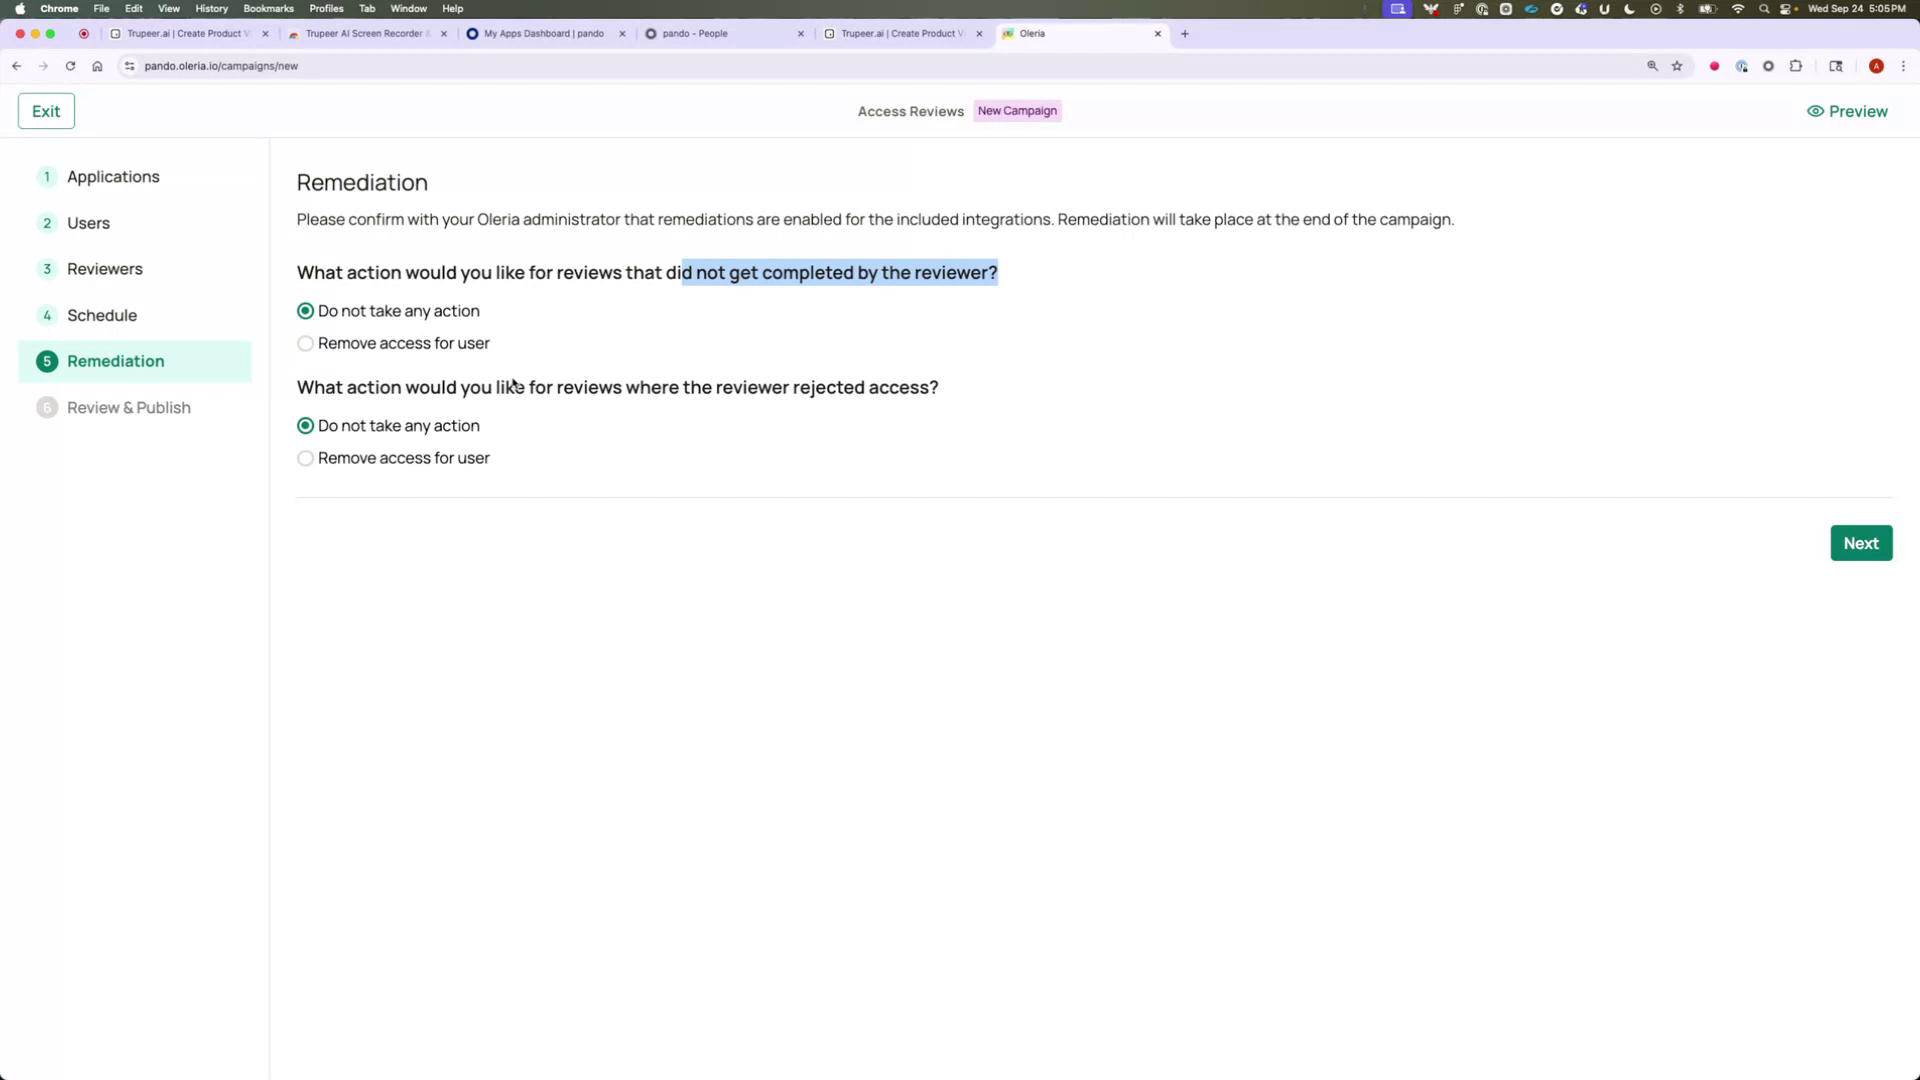
Task: Go to step 4 Schedule in the sidebar
Action: pyautogui.click(x=101, y=315)
